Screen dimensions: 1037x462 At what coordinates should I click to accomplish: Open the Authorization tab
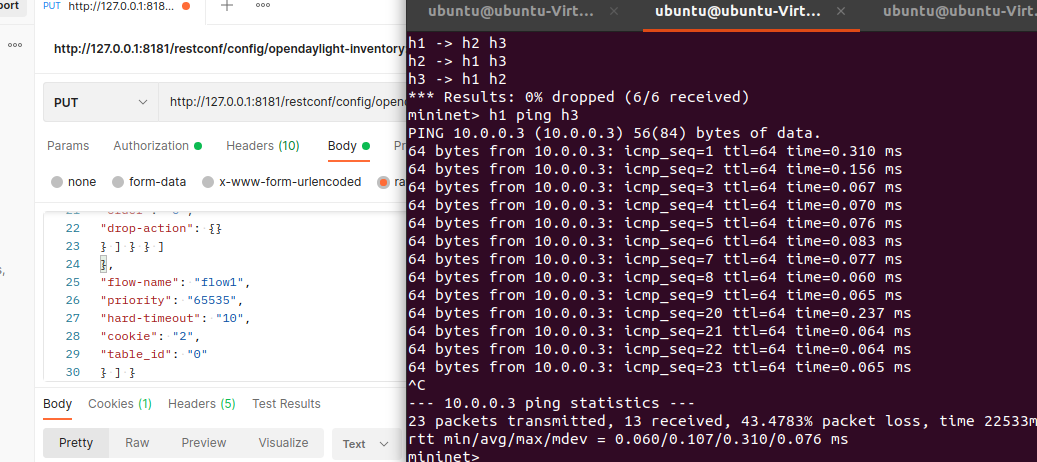click(157, 145)
